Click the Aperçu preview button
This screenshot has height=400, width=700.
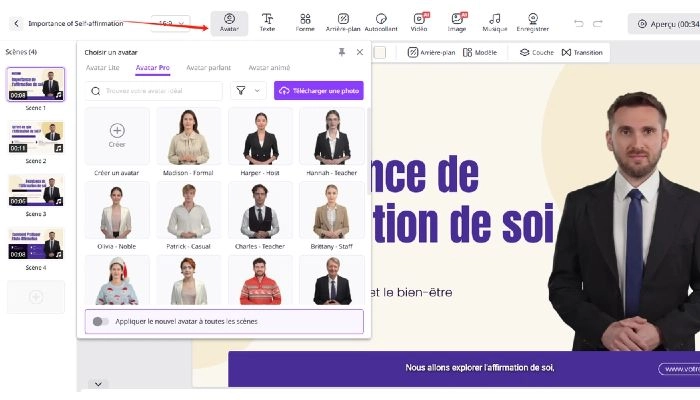[x=664, y=24]
